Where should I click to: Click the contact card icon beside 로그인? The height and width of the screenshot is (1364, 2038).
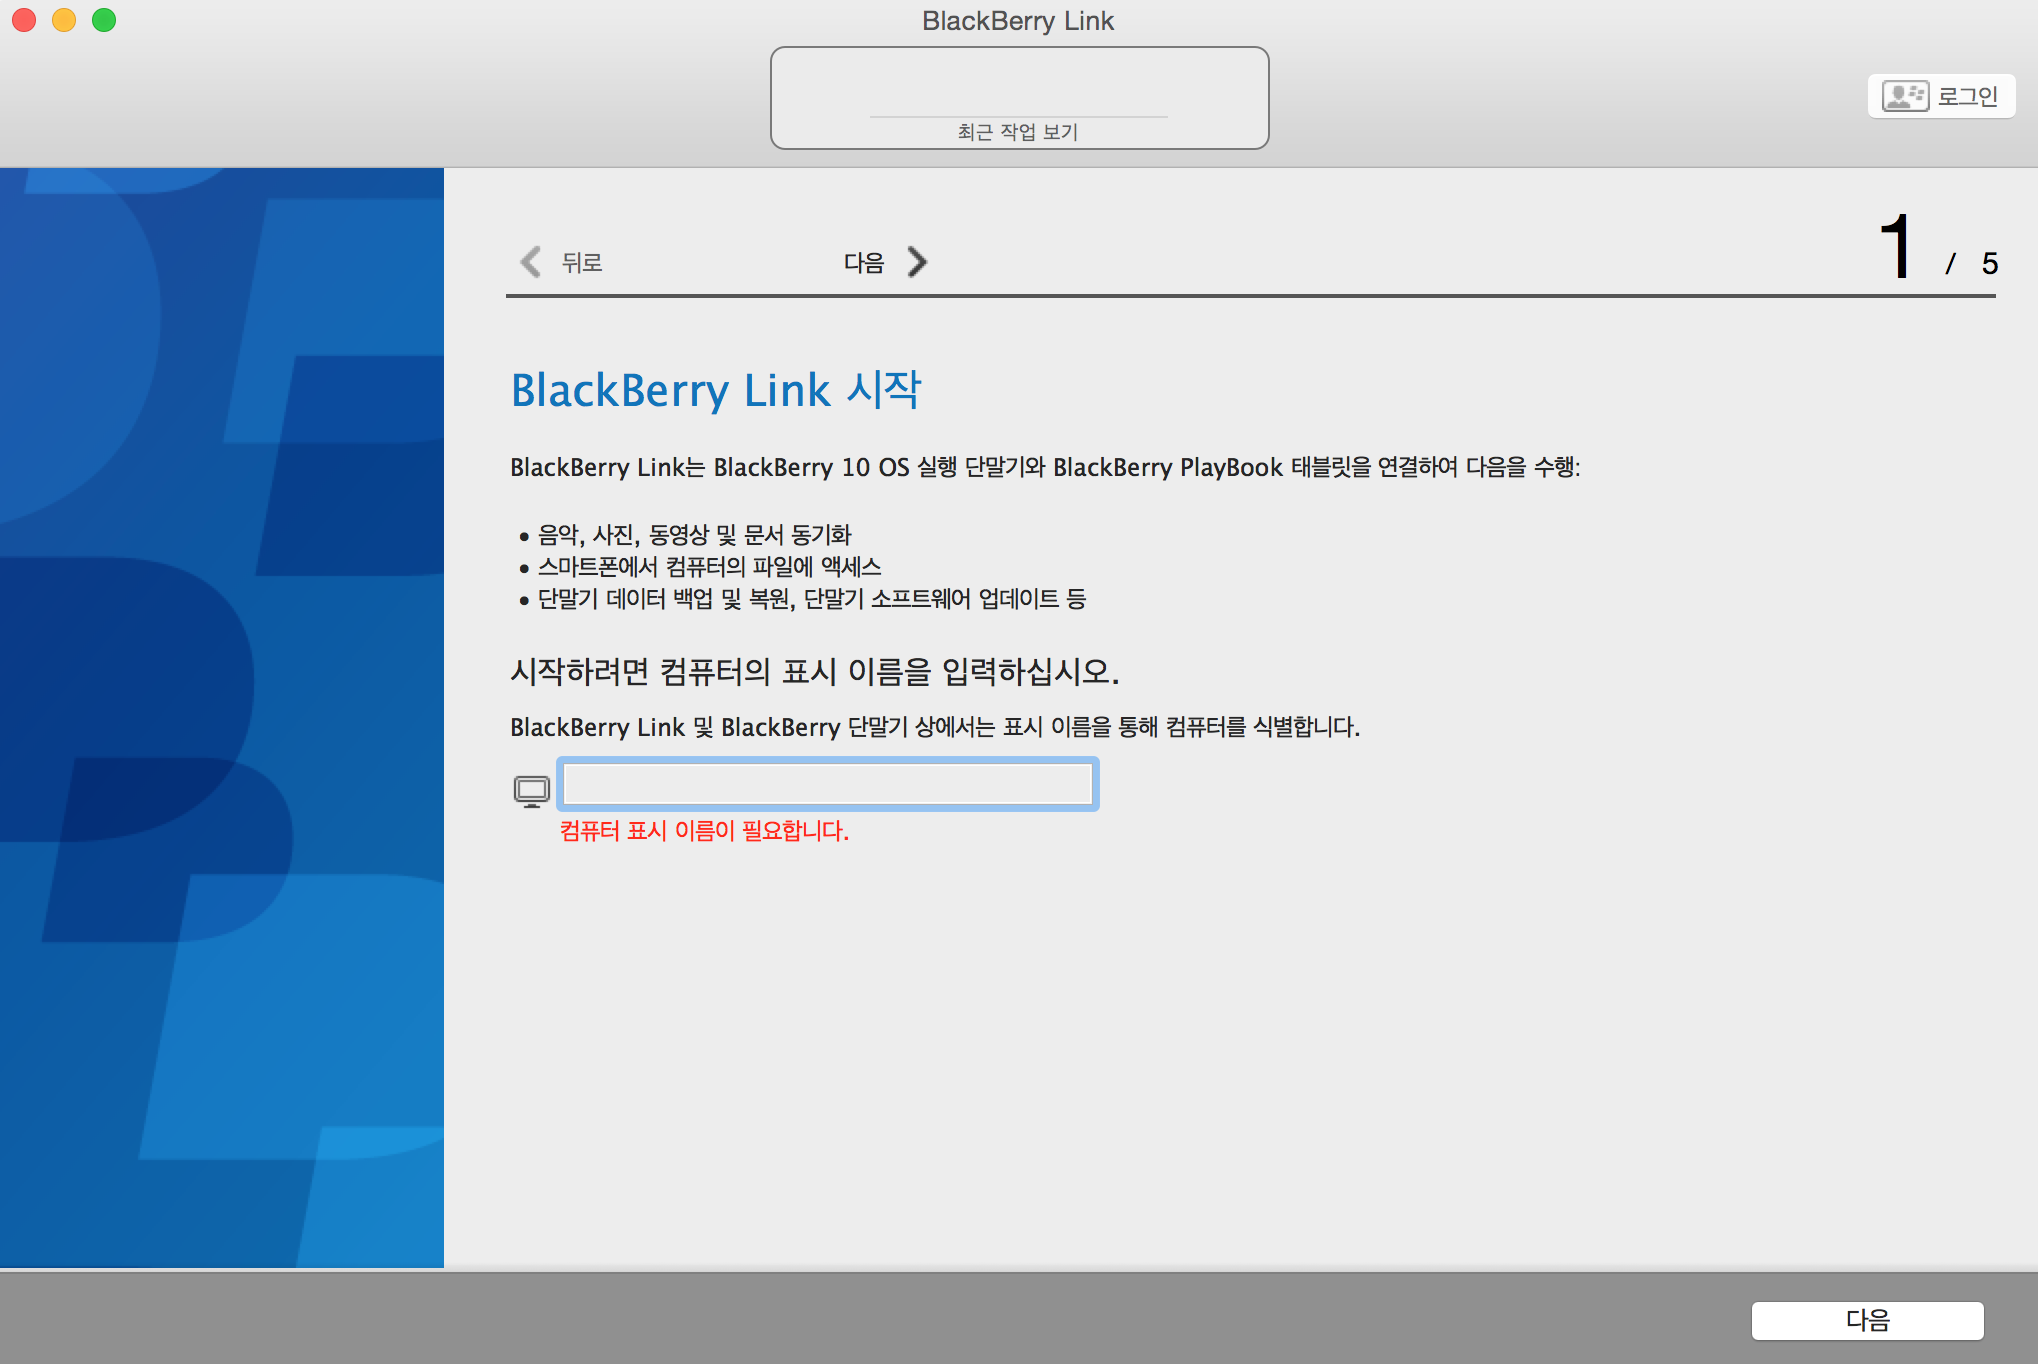[x=1905, y=96]
